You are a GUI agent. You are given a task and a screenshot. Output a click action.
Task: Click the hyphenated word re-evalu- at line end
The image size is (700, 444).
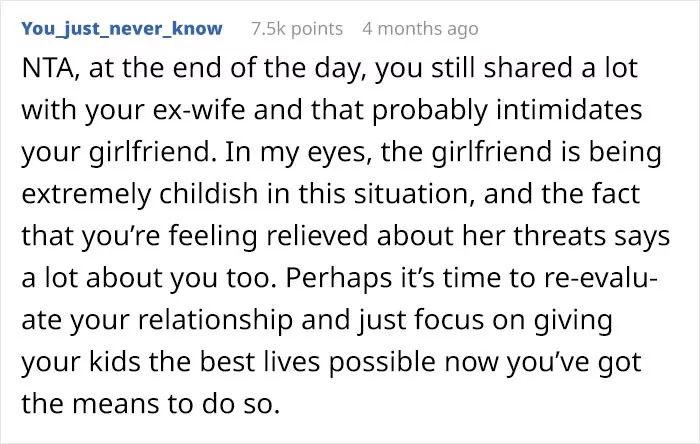601,278
